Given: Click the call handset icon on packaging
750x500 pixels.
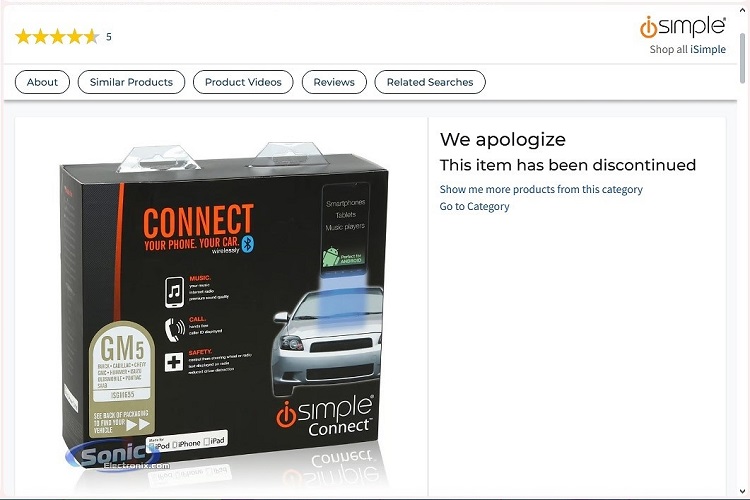Looking at the screenshot, I should (175, 329).
